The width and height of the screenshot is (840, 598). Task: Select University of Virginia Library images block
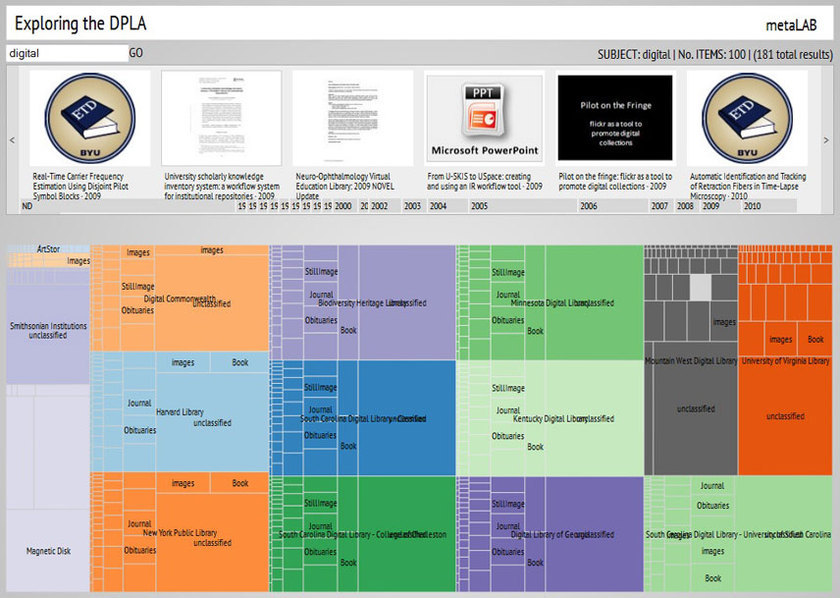pyautogui.click(x=781, y=339)
